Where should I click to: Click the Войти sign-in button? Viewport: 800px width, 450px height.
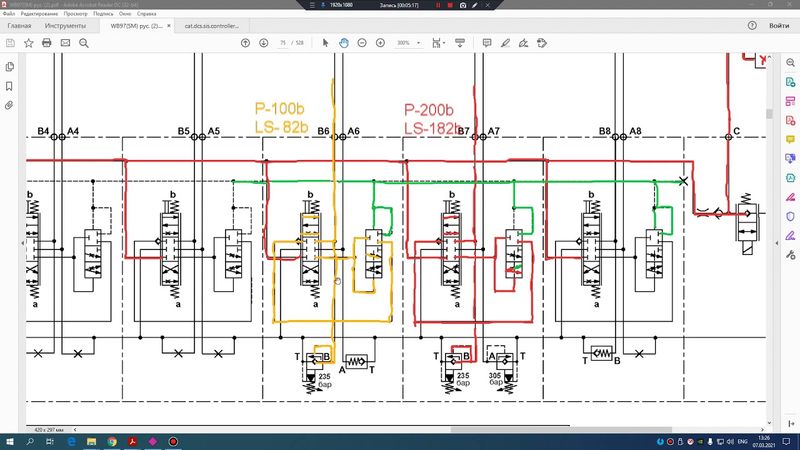778,26
